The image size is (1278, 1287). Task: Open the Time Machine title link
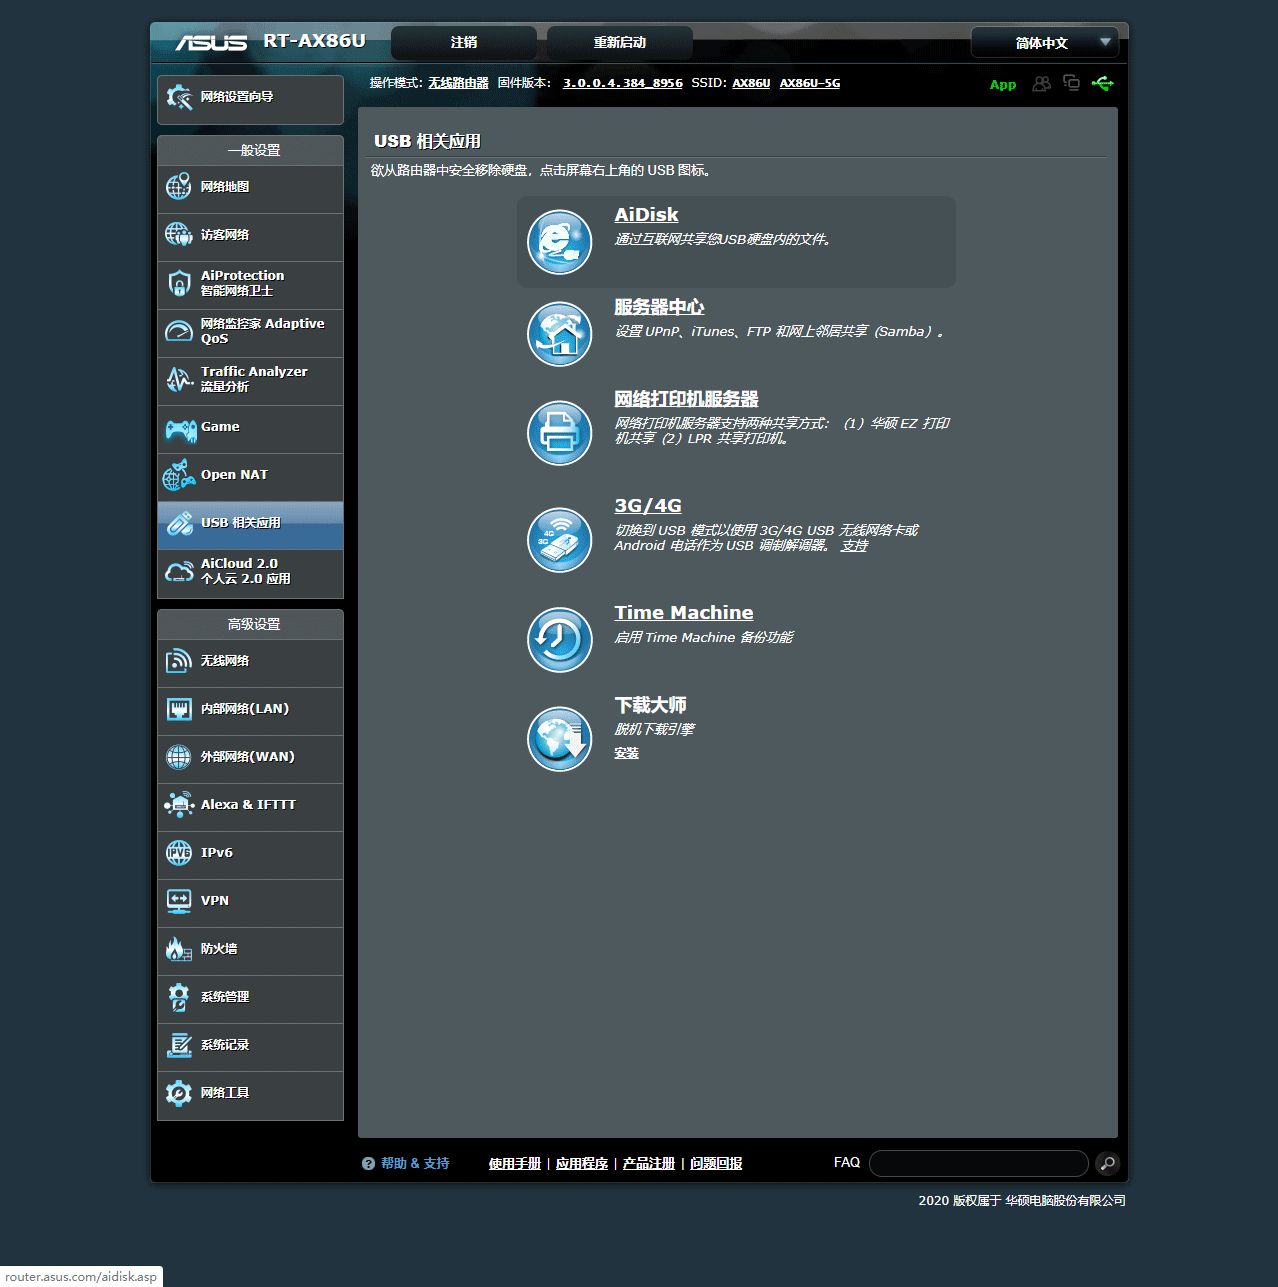[684, 613]
